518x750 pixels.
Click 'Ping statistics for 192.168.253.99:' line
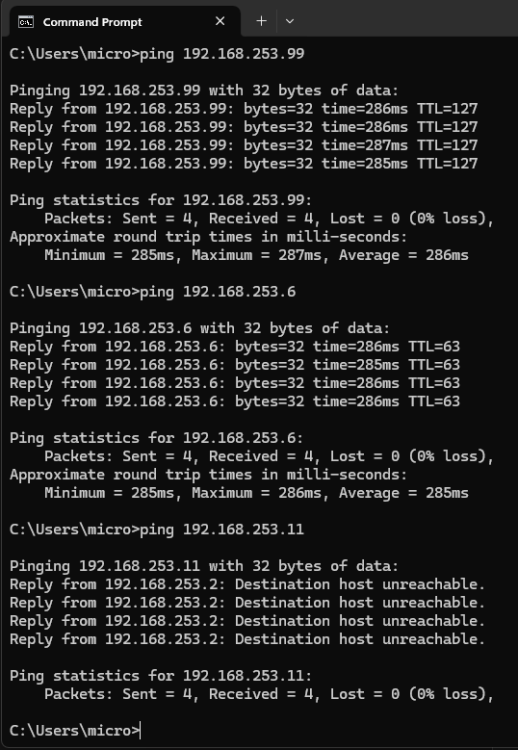click(x=161, y=200)
